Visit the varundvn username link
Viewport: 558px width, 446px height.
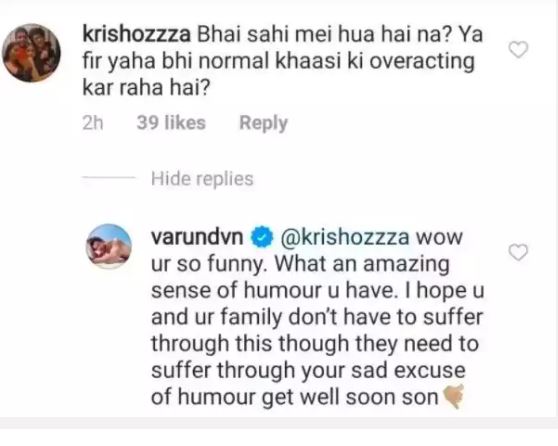pos(198,237)
